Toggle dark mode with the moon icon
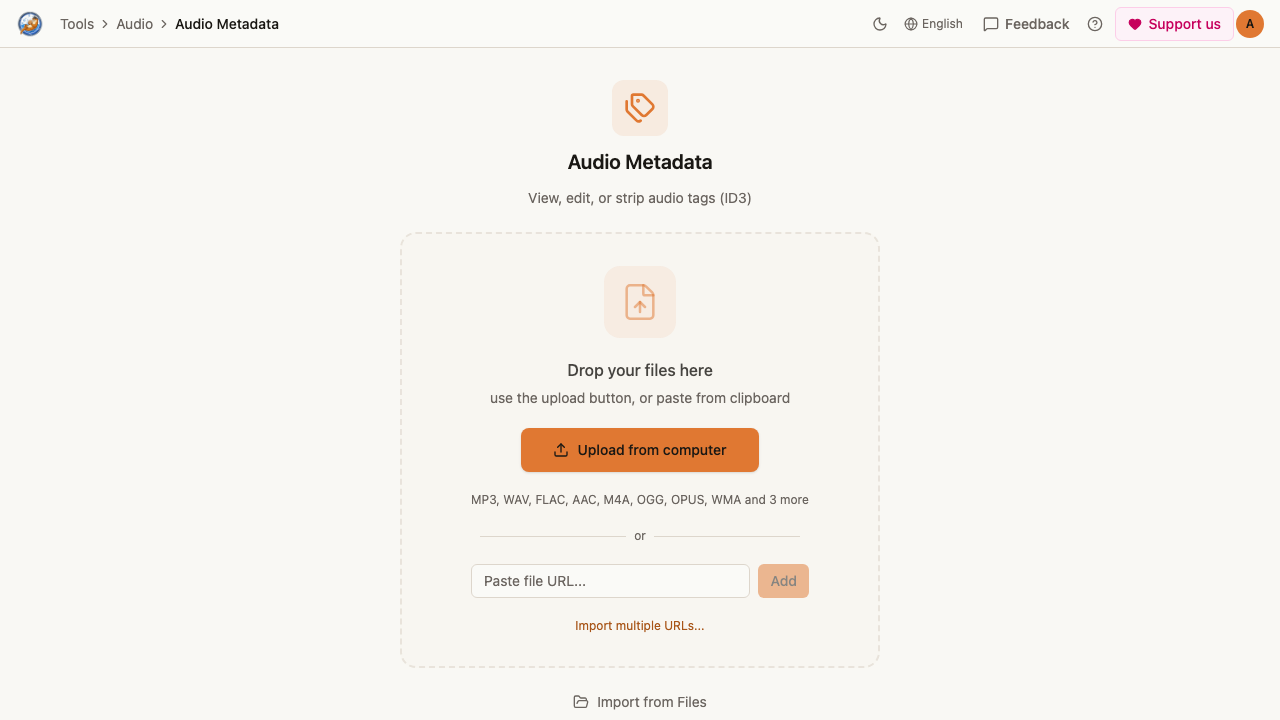Screen dimensions: 1280x720 (x=880, y=24)
